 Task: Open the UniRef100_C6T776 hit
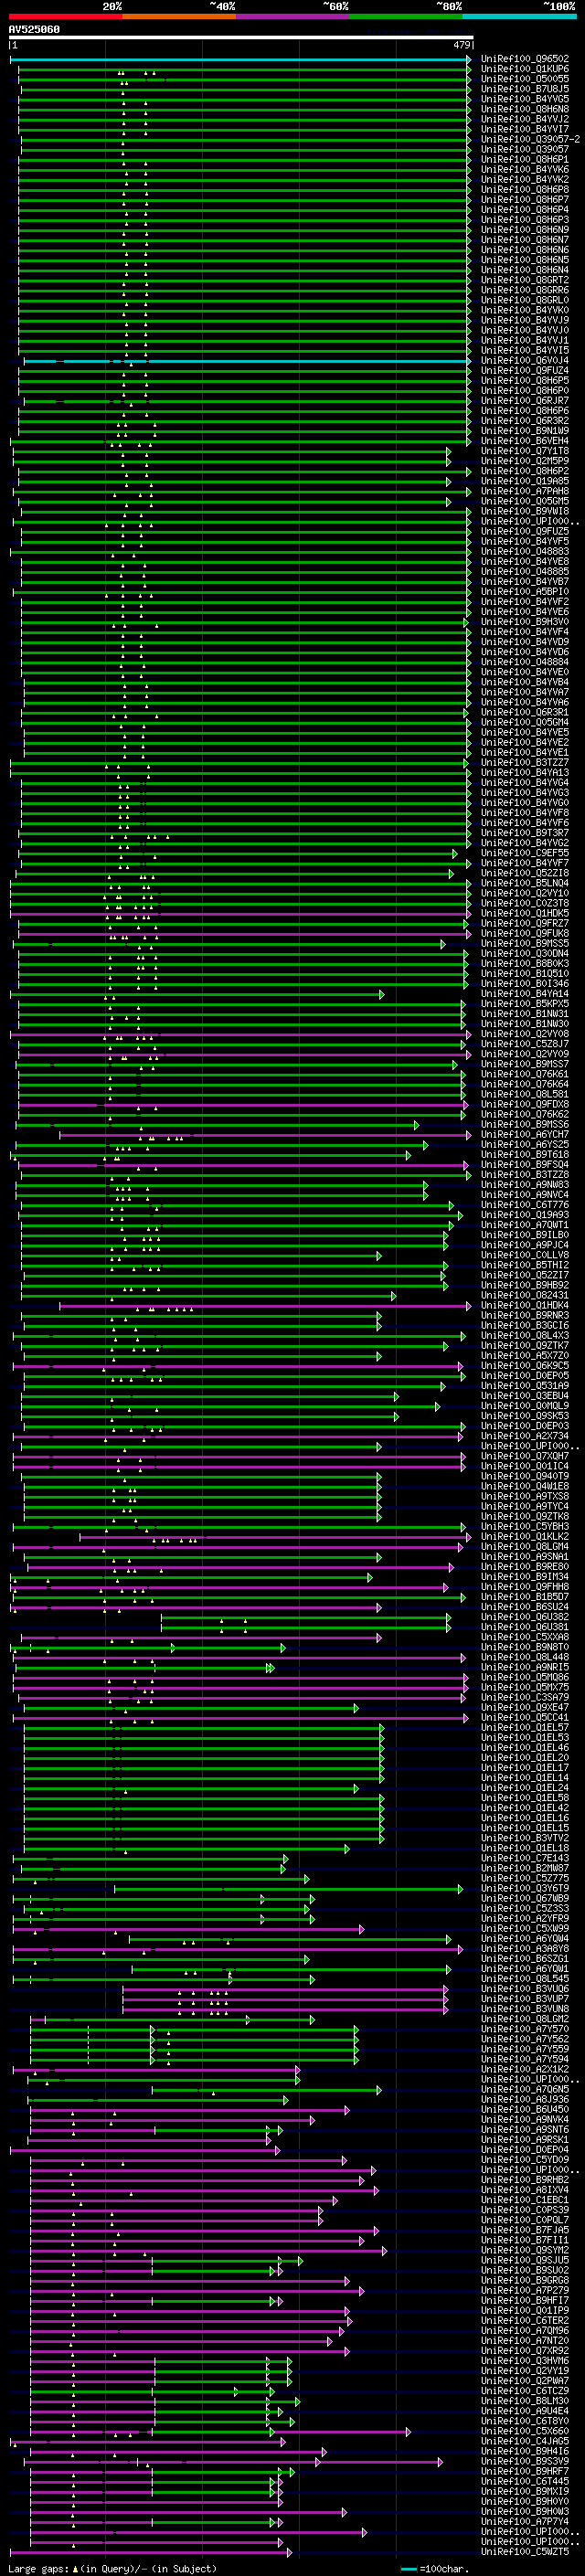click(525, 1205)
